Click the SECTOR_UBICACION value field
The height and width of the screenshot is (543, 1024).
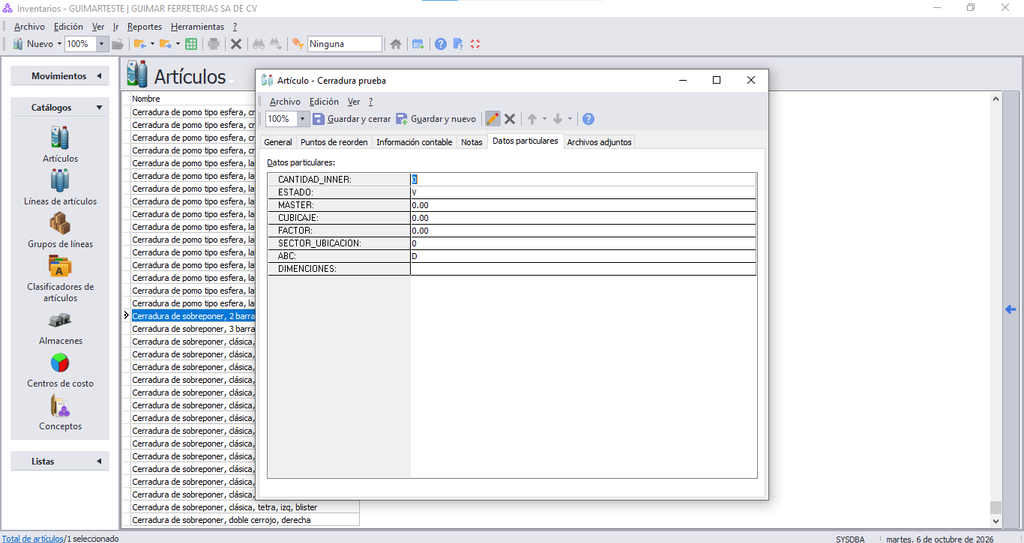point(583,243)
